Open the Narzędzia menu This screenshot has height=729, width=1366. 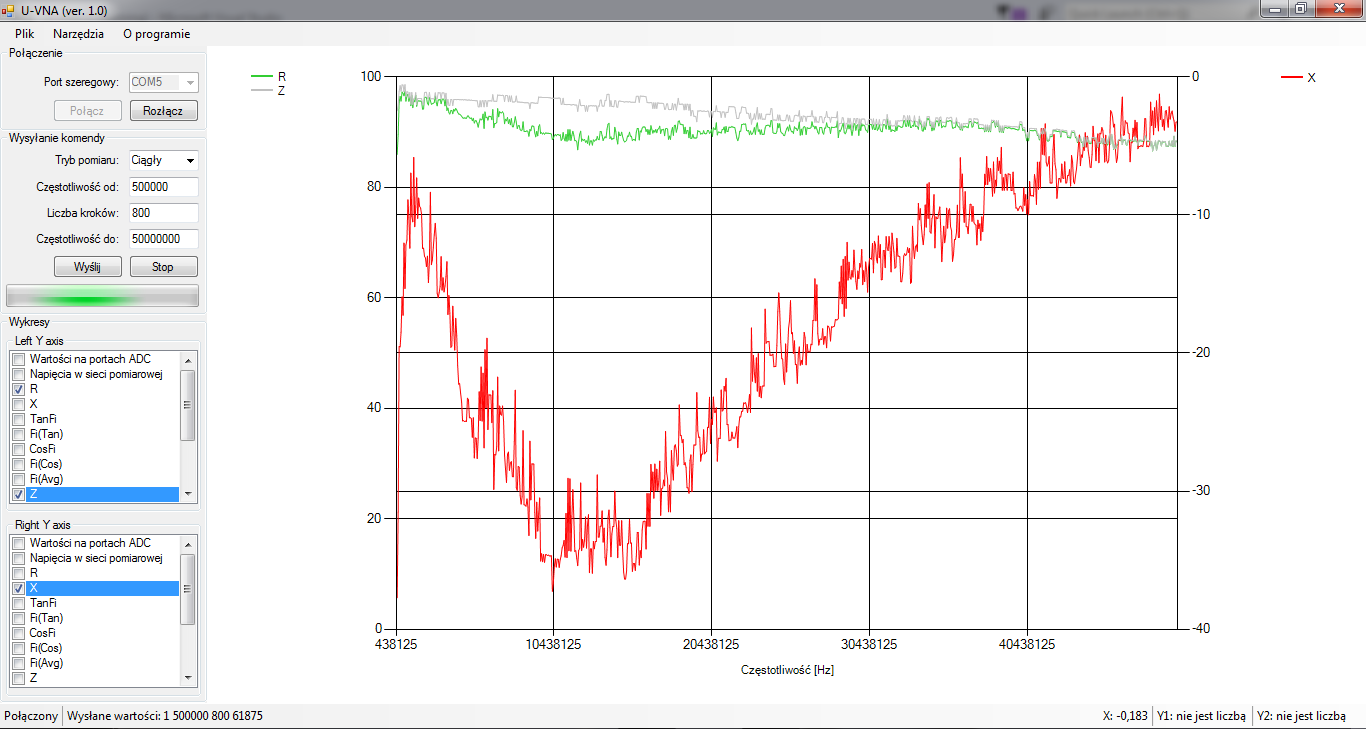click(x=78, y=33)
